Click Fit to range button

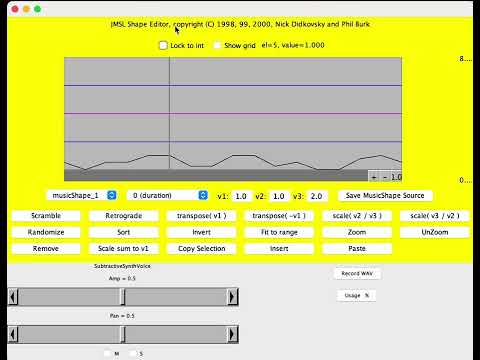pos(279,232)
